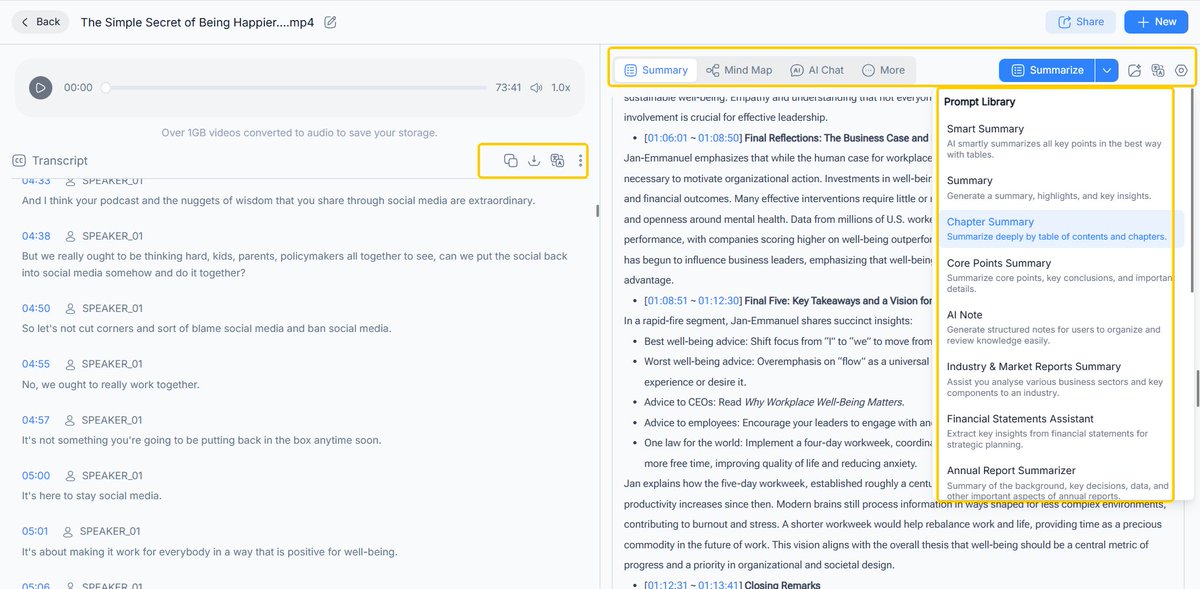Download the transcript

534,160
